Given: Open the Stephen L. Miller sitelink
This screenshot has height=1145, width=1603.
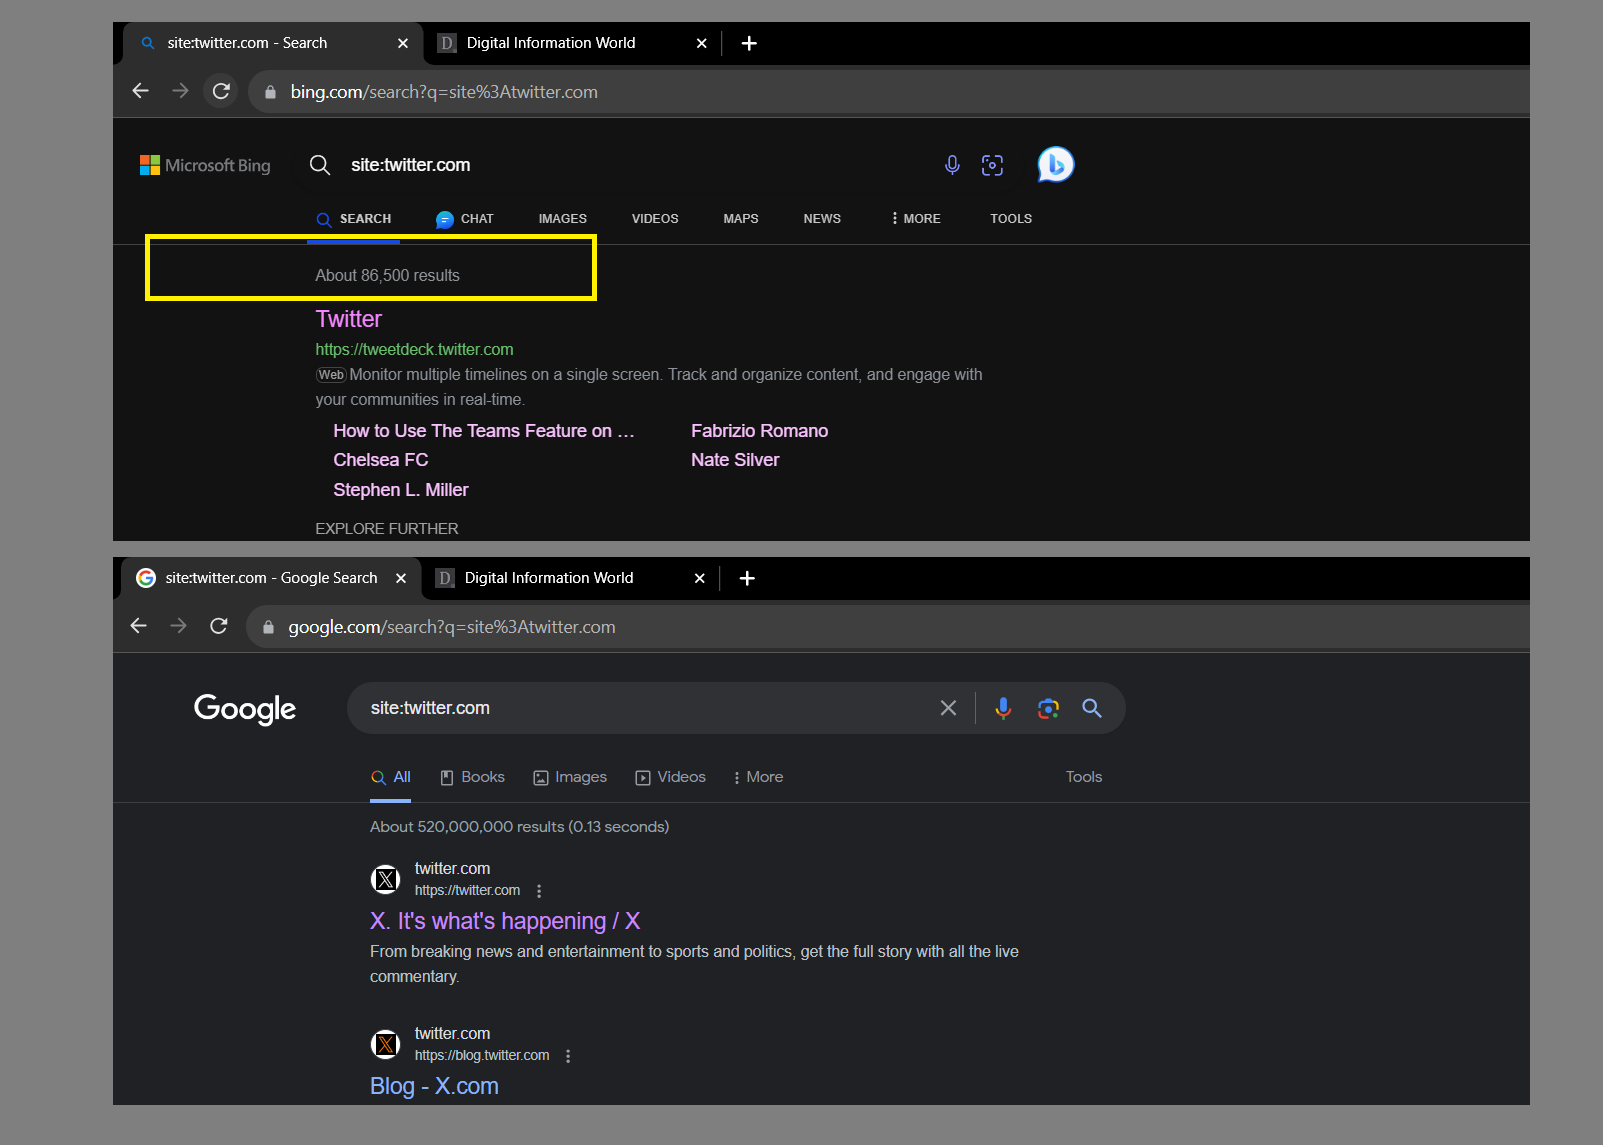Looking at the screenshot, I should tap(401, 490).
